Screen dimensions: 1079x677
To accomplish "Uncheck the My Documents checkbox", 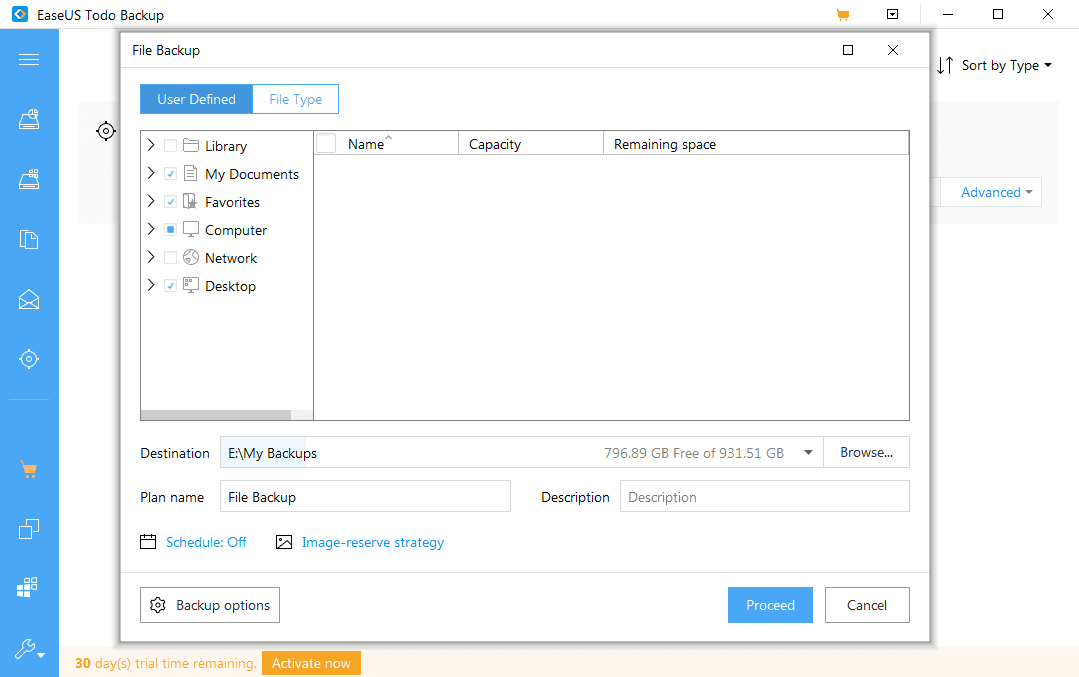I will click(x=171, y=174).
